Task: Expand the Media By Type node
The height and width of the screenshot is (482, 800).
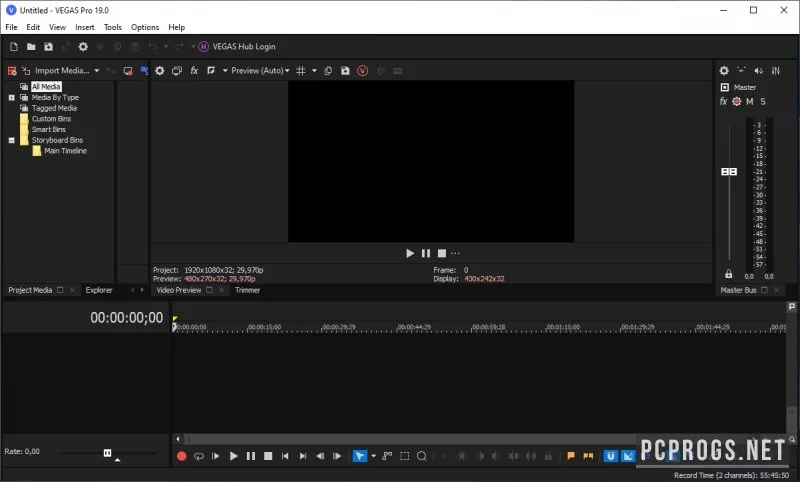Action: pyautogui.click(x=12, y=97)
